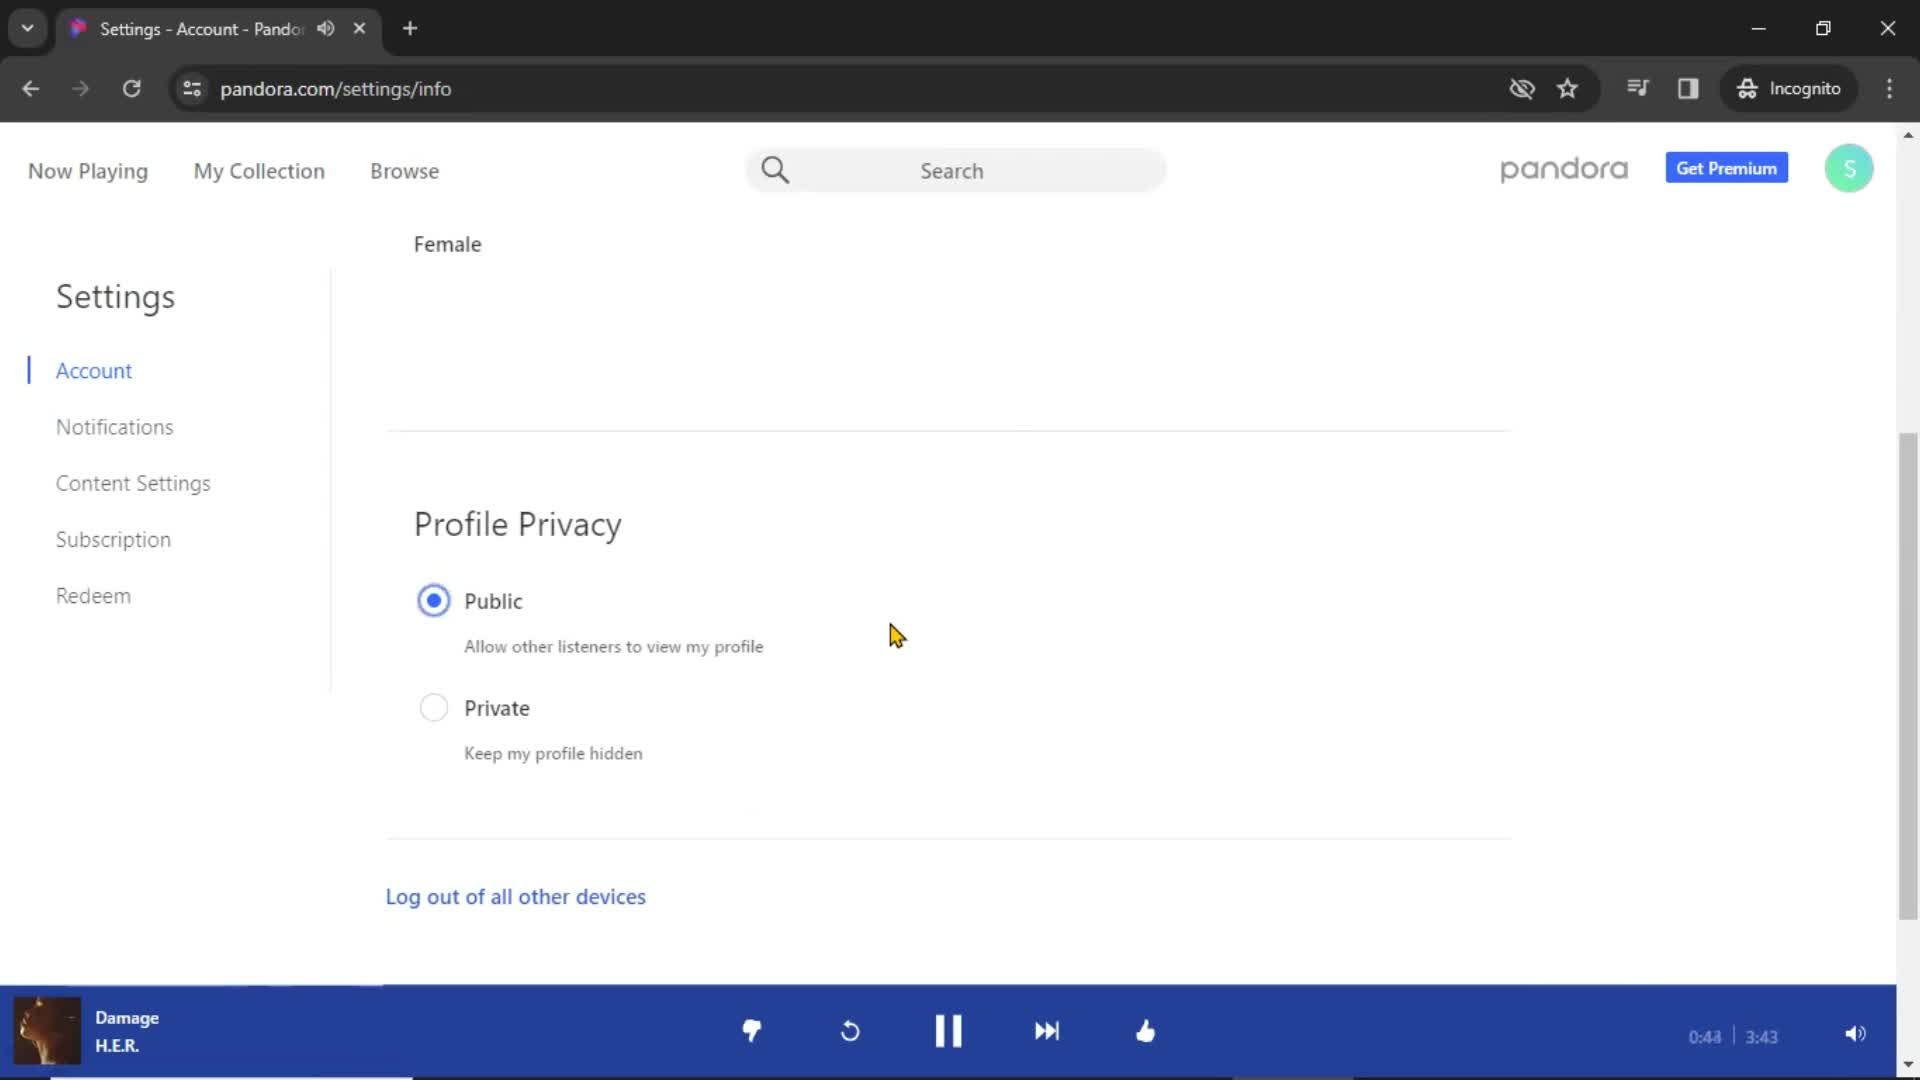Click 'Keep my profile hidden' text

point(553,754)
